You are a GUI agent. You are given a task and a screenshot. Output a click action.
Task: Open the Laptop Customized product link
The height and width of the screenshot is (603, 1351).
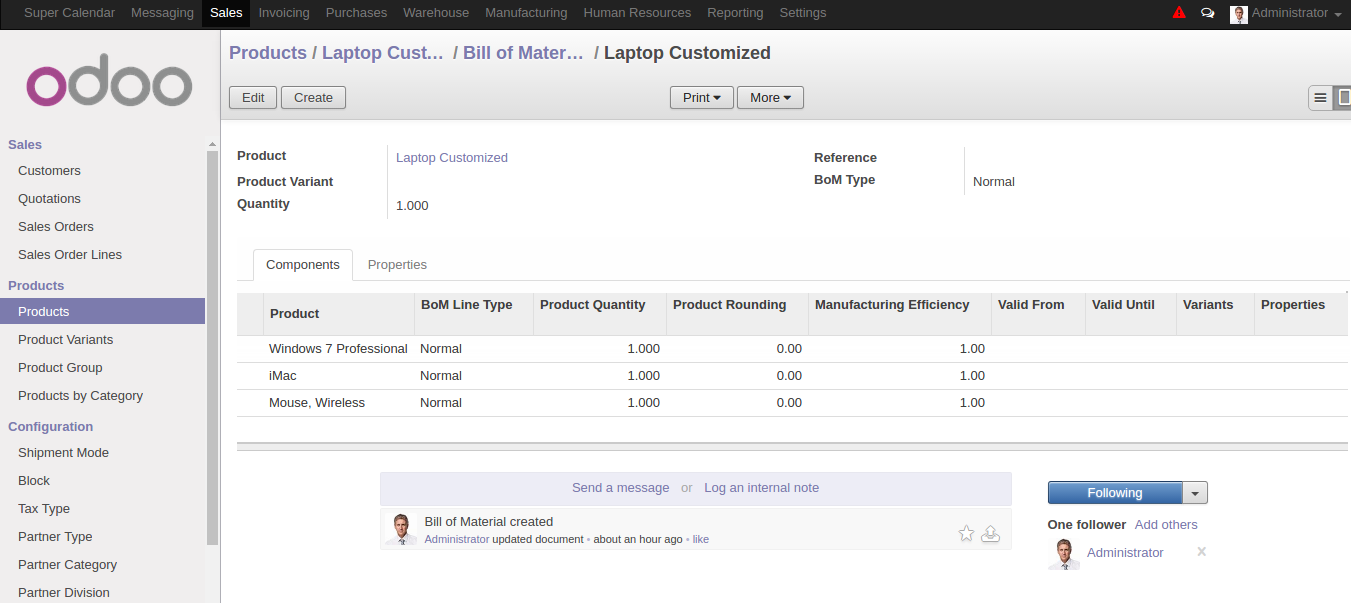click(x=452, y=158)
